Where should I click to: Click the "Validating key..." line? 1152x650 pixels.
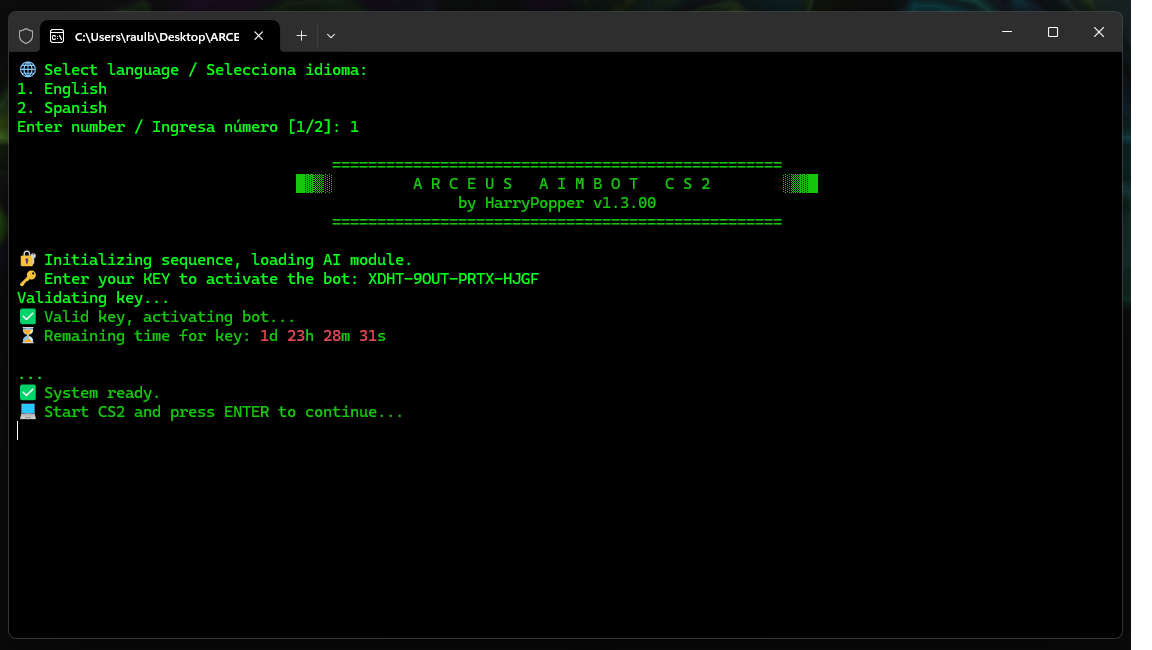pos(93,298)
